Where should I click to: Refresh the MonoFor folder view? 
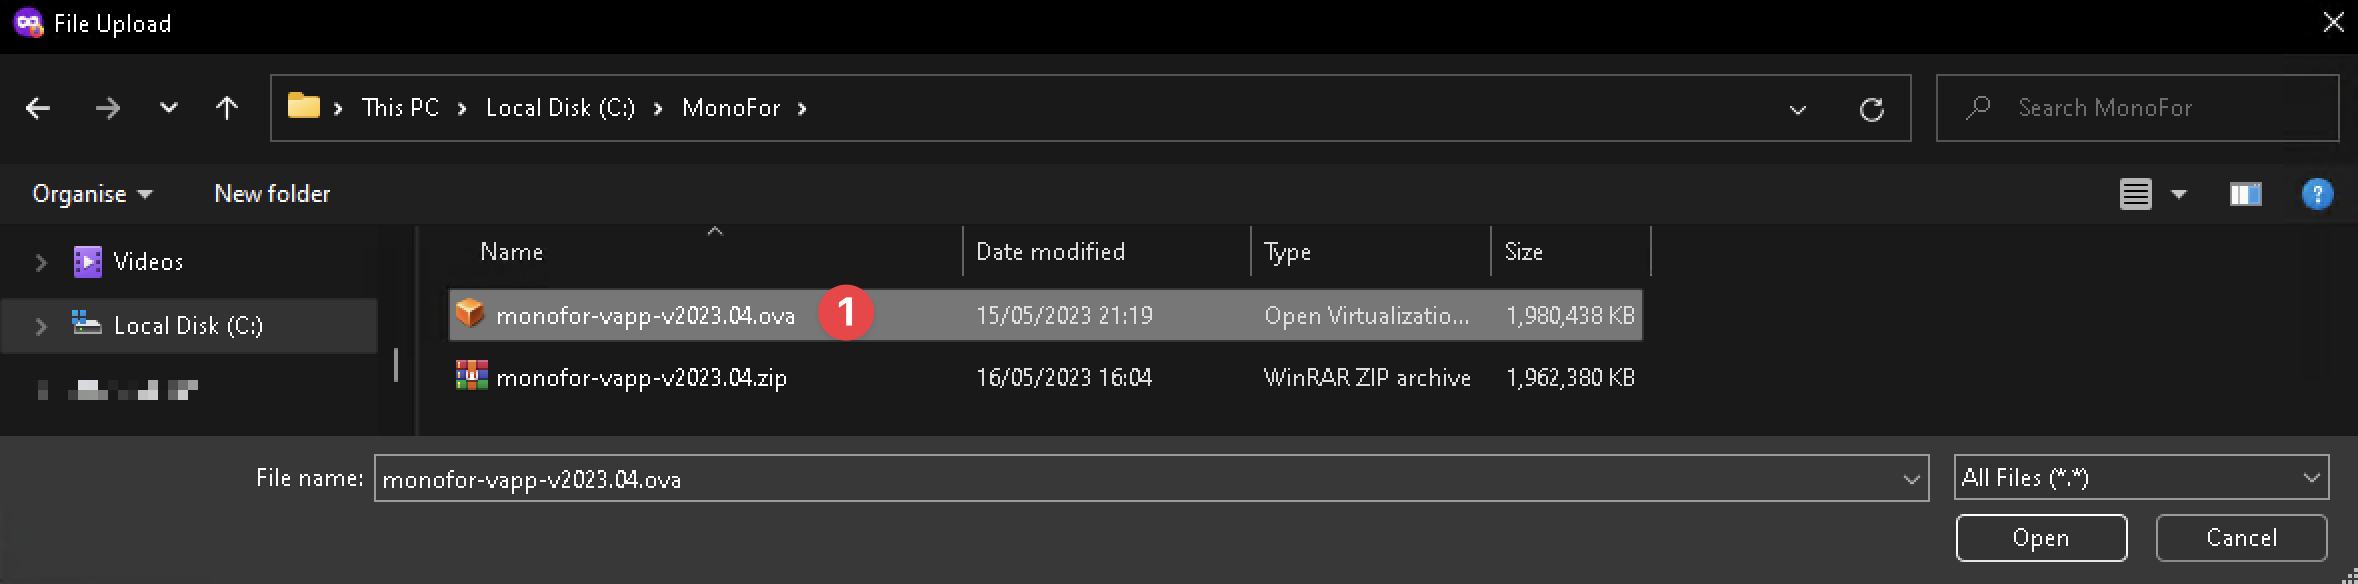(1871, 109)
